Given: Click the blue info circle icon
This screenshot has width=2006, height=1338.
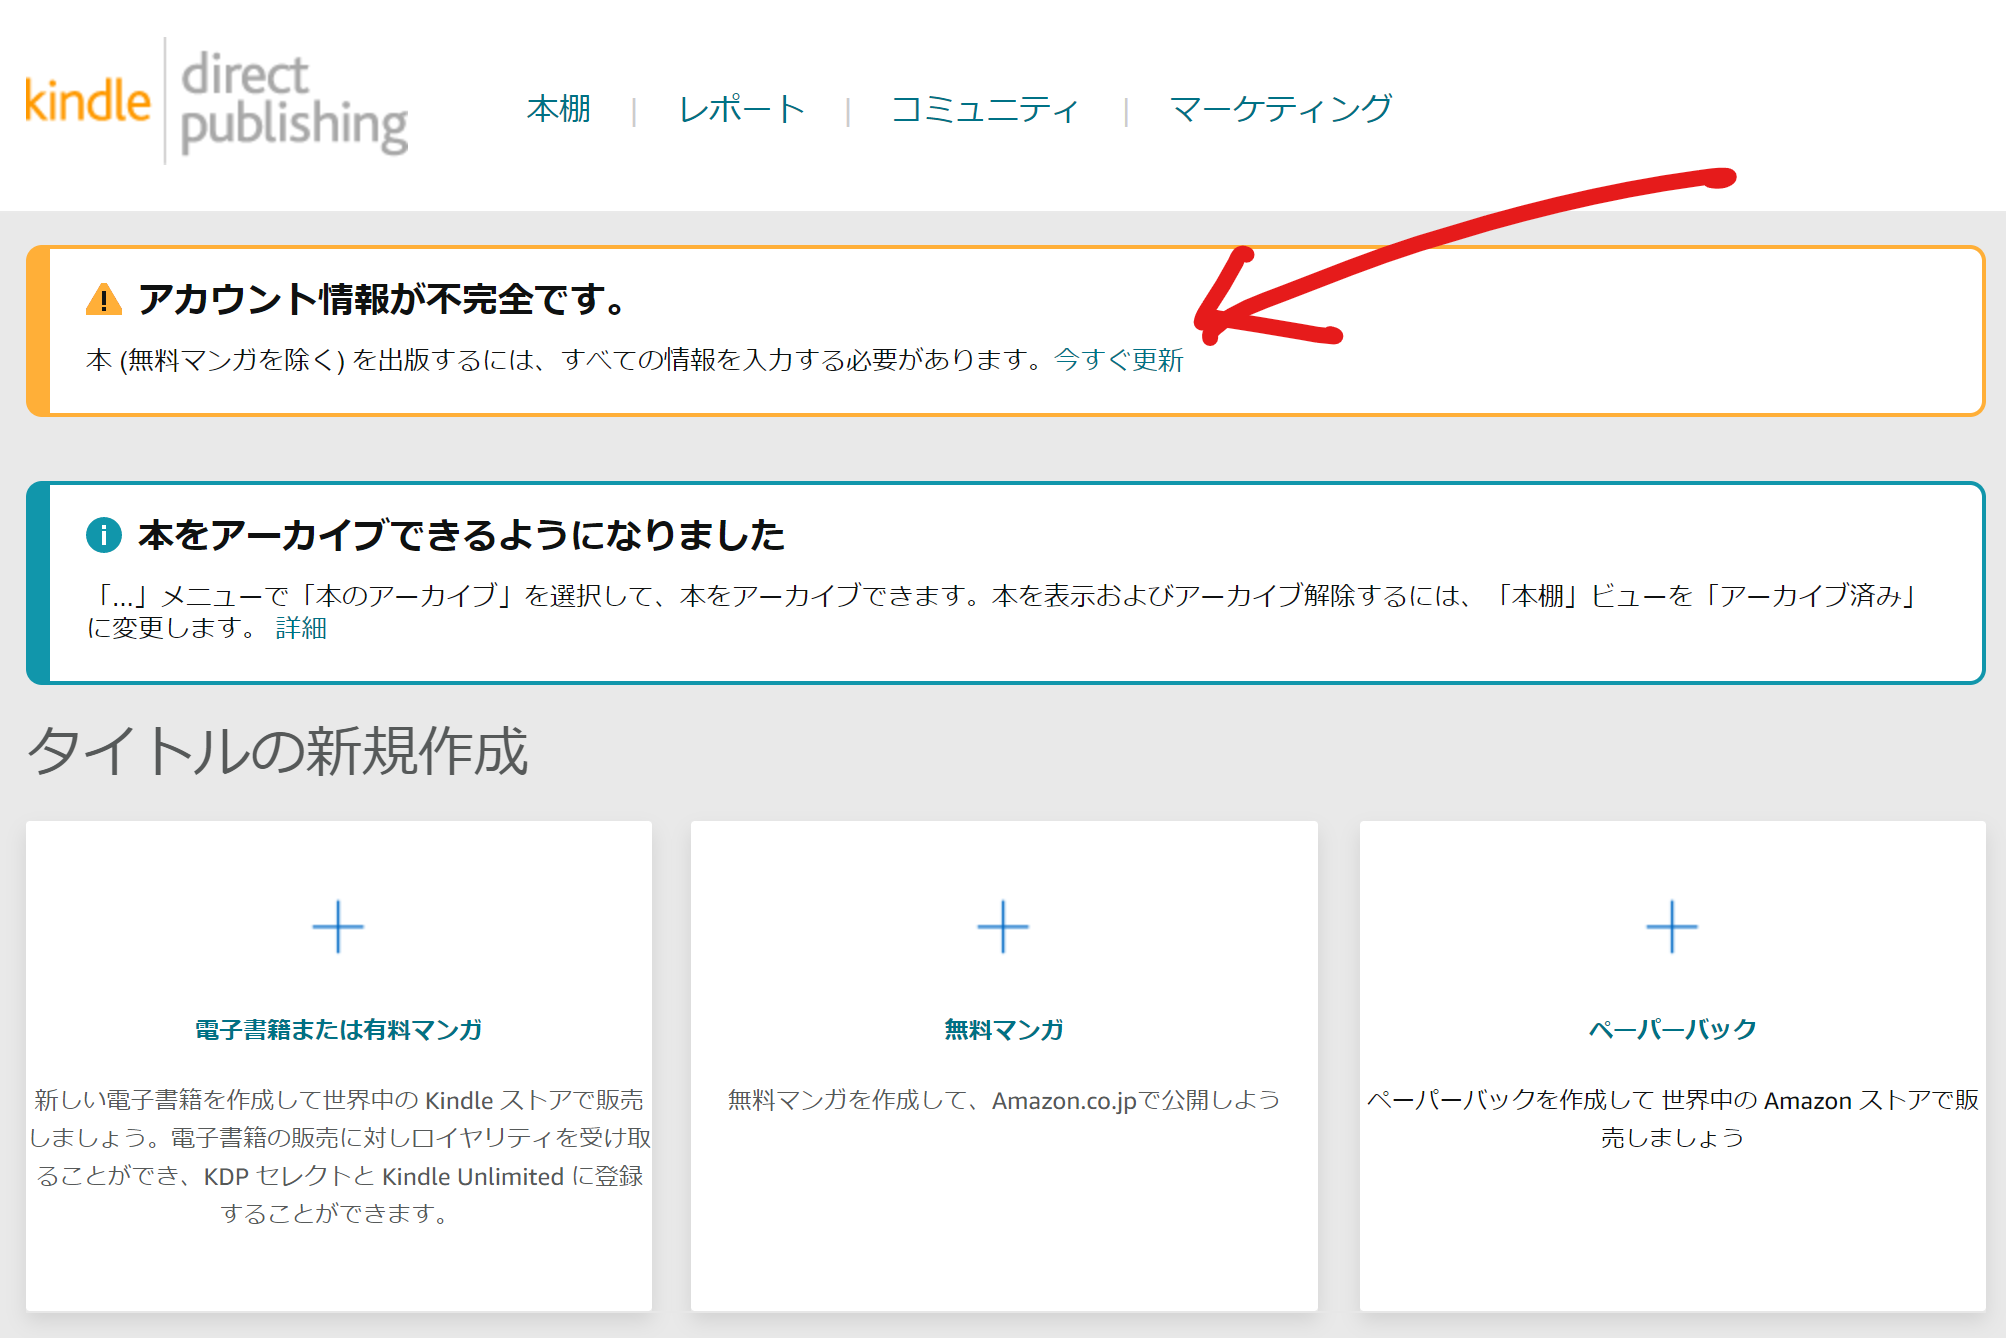Looking at the screenshot, I should 104,535.
